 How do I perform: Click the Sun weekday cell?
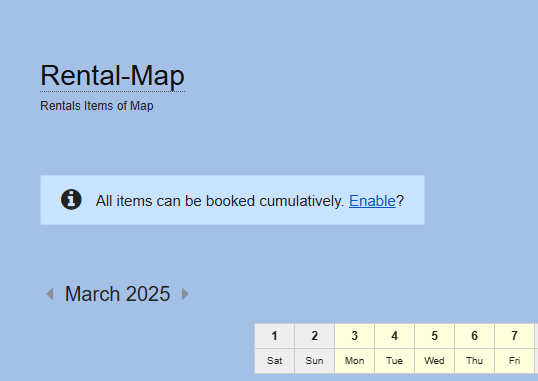click(x=314, y=361)
